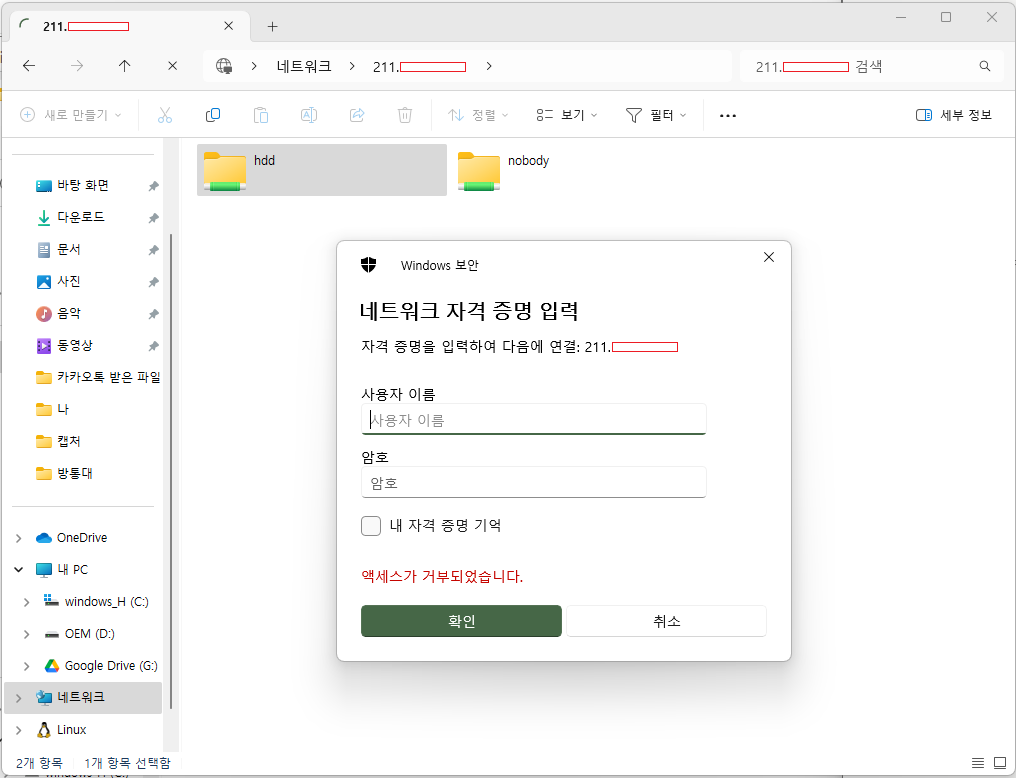Screen dimensions: 1016x778
Task: Go back with the left arrow
Action: pos(29,65)
